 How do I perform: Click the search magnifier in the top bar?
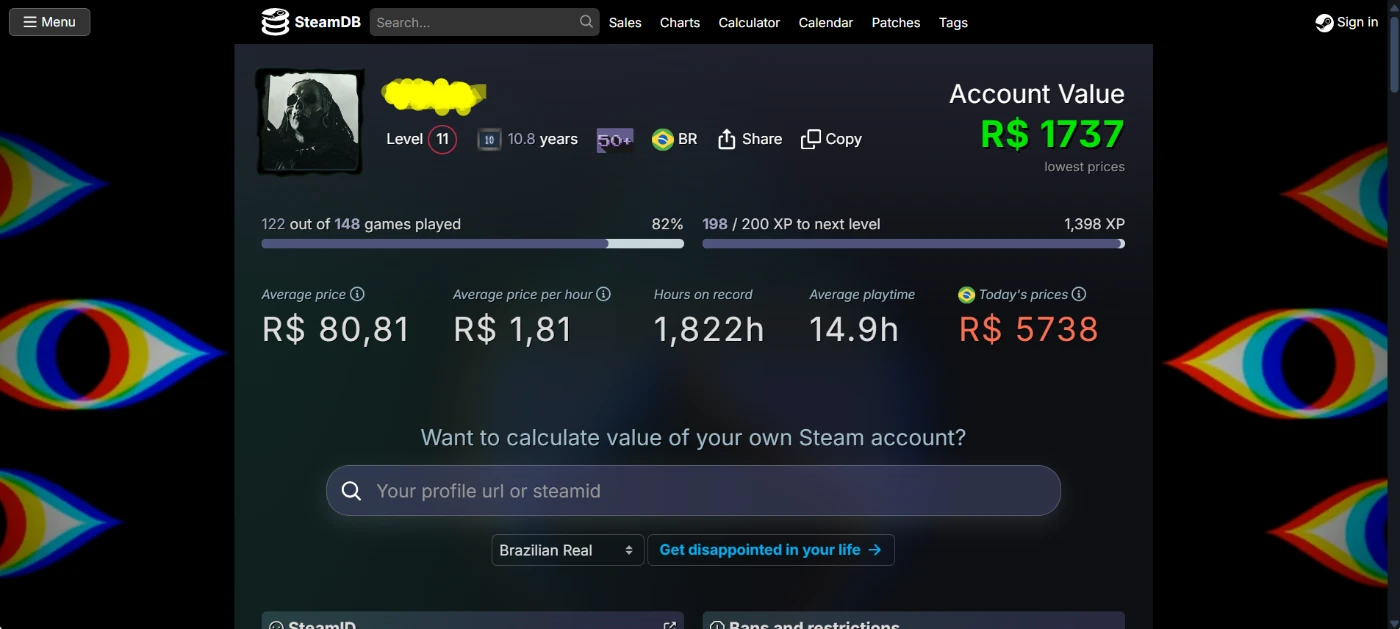(586, 22)
